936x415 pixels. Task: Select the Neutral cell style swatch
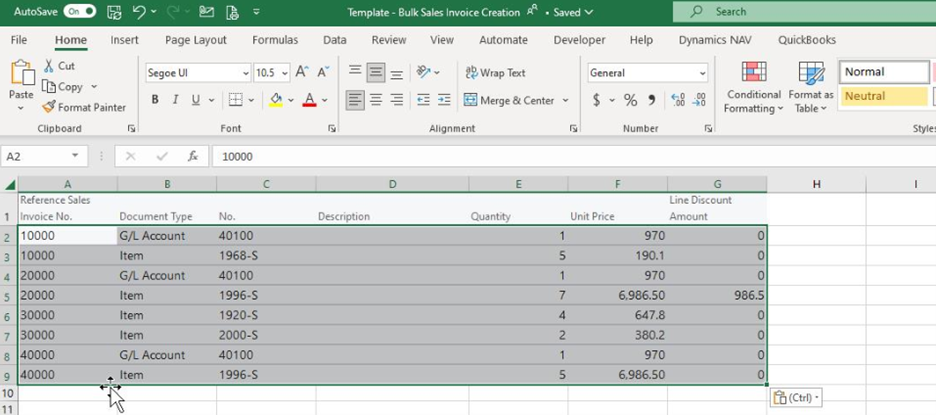click(885, 97)
